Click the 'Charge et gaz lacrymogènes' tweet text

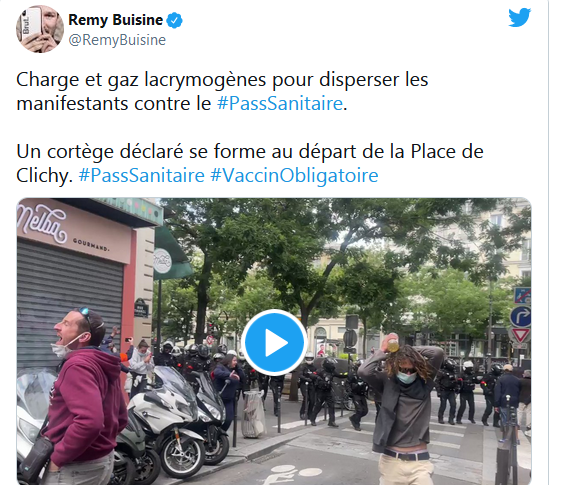(x=222, y=91)
